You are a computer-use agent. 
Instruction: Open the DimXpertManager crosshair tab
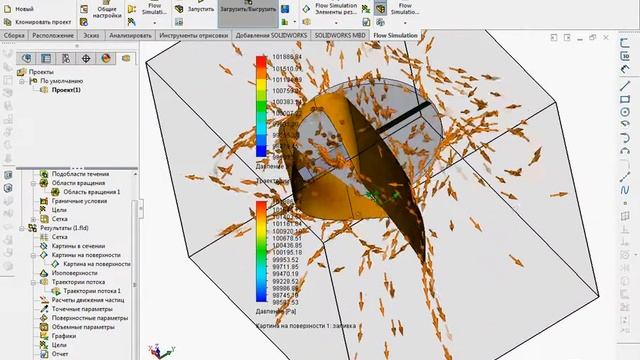point(86,58)
